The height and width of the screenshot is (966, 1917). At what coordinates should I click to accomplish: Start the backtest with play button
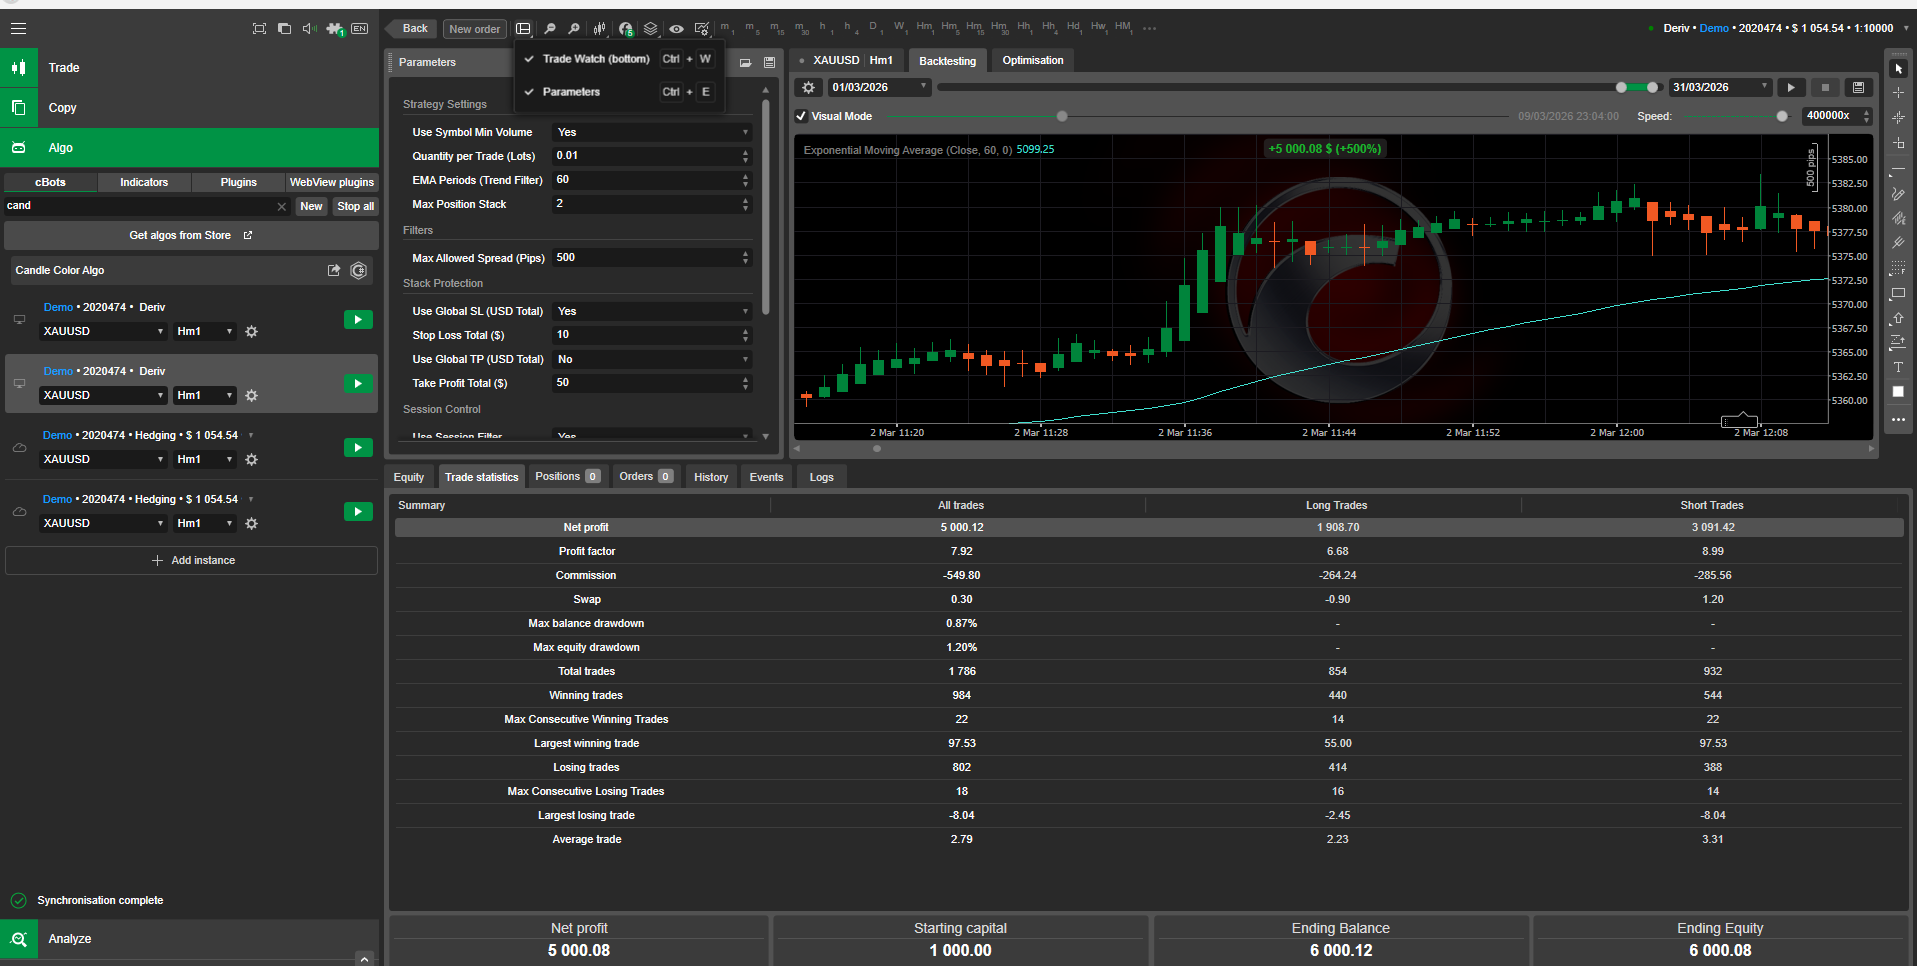(1791, 88)
